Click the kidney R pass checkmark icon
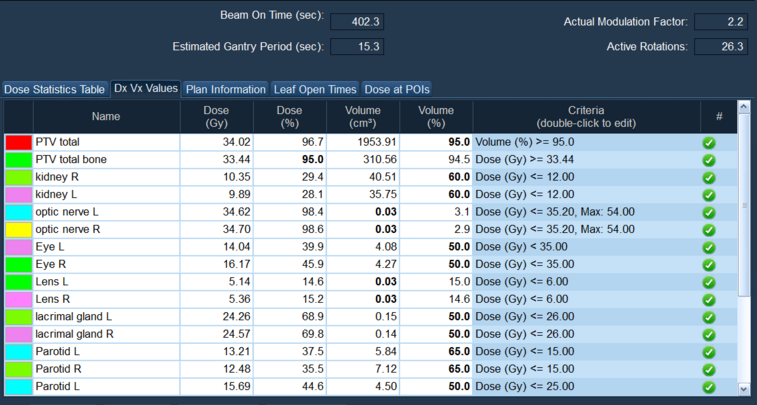The image size is (757, 405). coord(709,178)
